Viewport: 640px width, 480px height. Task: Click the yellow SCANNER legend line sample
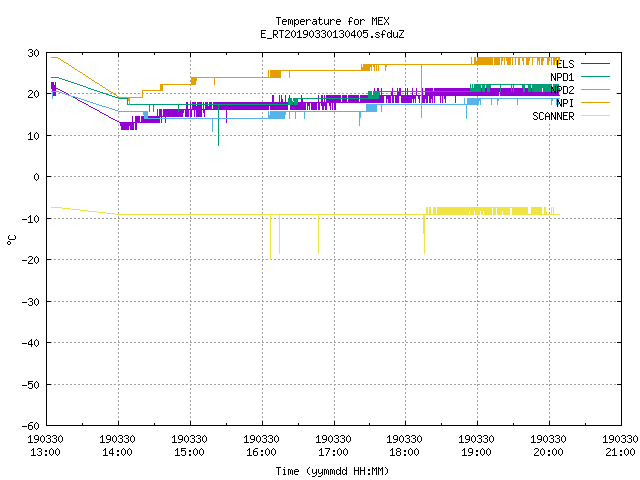(x=595, y=116)
